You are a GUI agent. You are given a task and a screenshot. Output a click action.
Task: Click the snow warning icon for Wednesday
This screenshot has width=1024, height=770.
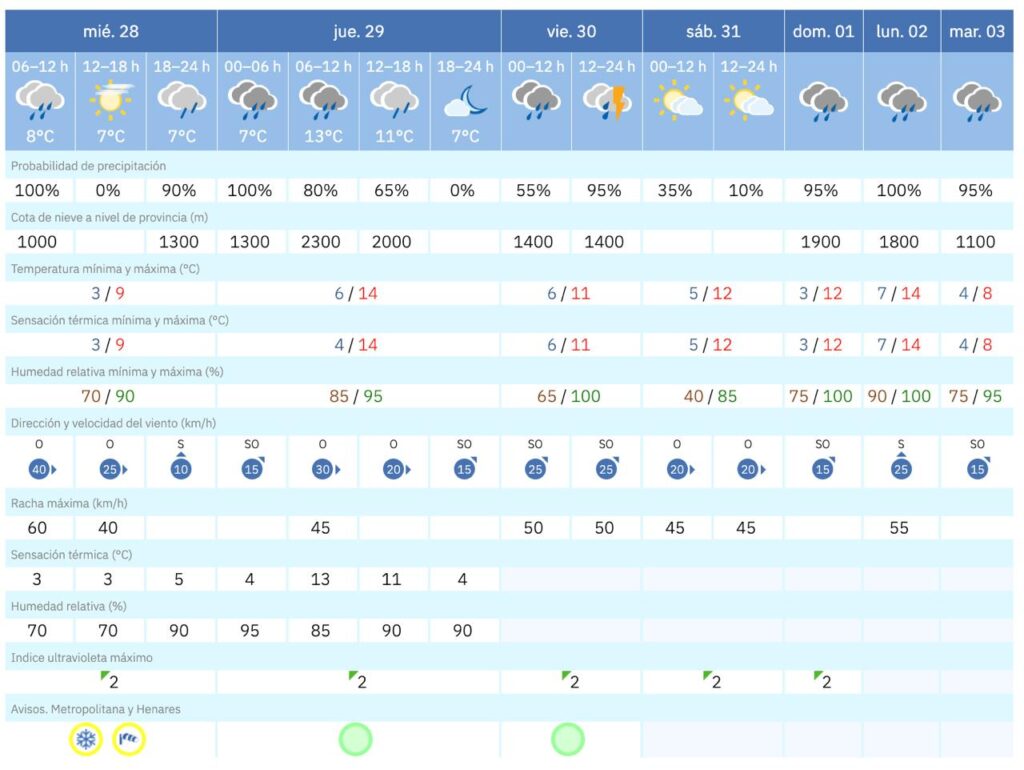[x=86, y=740]
